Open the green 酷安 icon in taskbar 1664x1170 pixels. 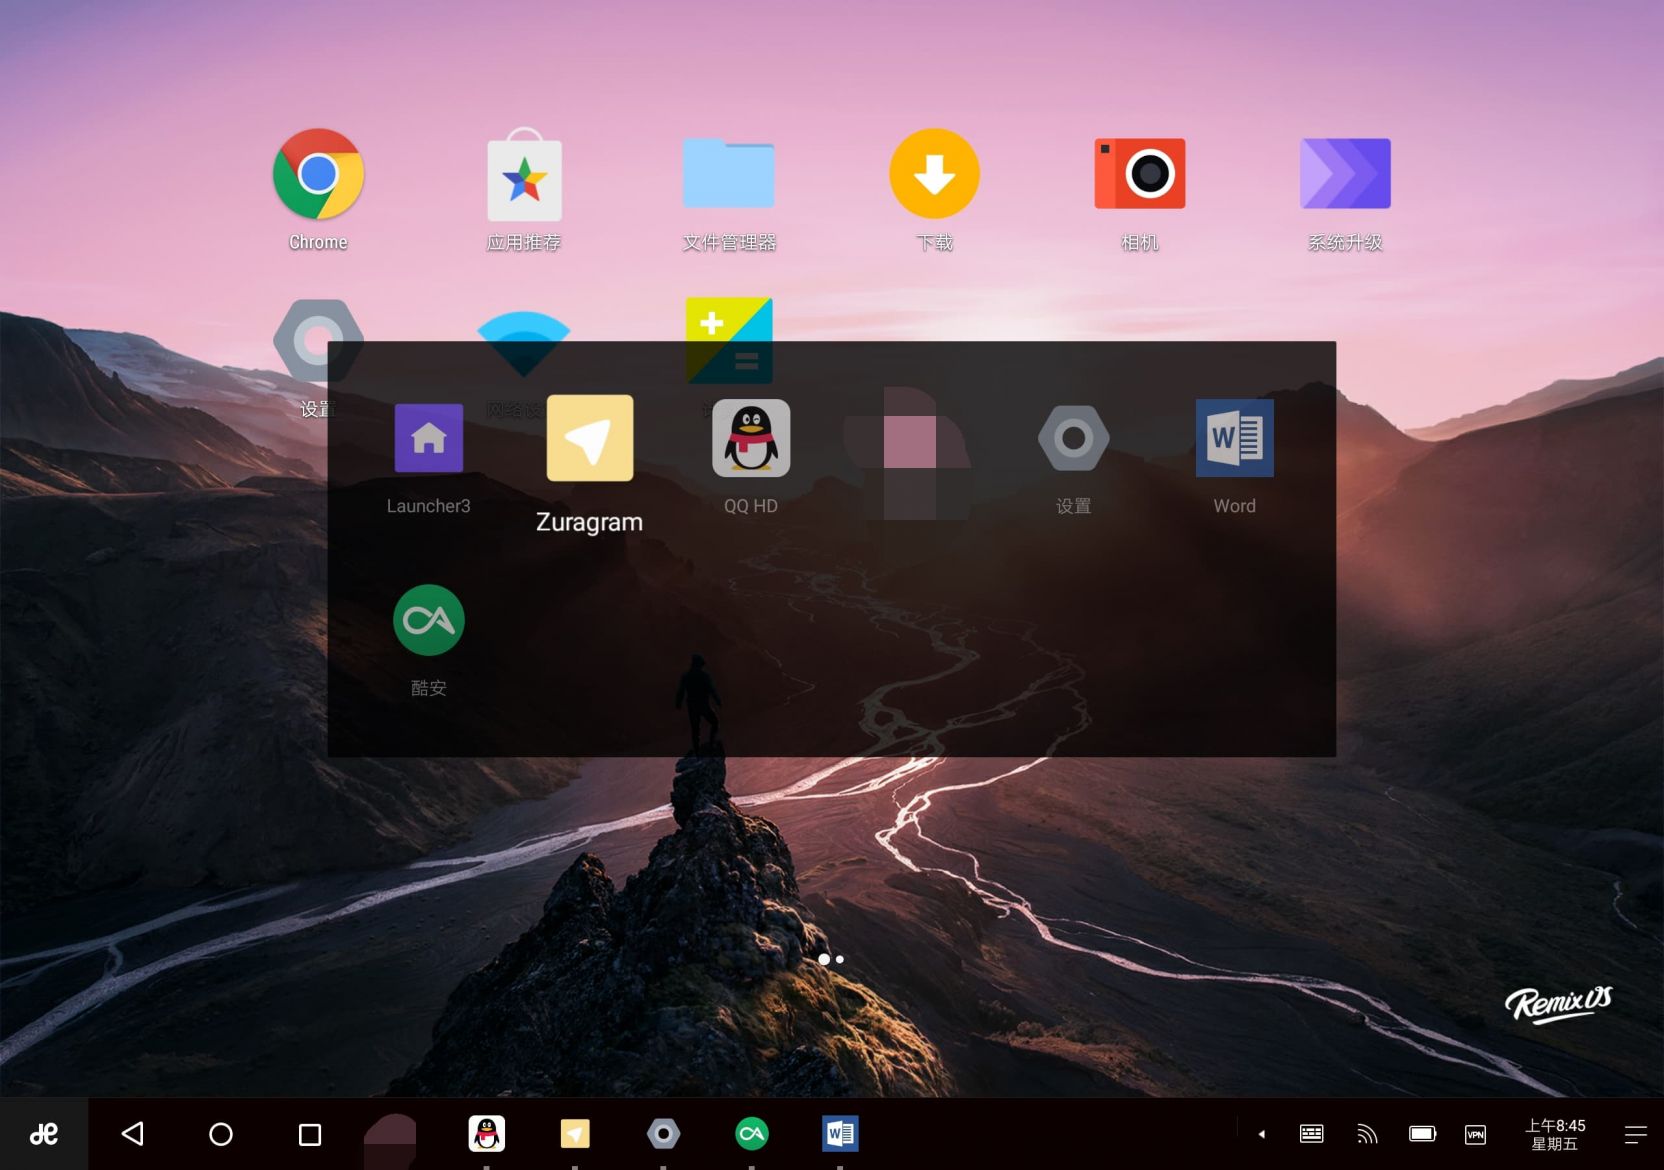(752, 1133)
